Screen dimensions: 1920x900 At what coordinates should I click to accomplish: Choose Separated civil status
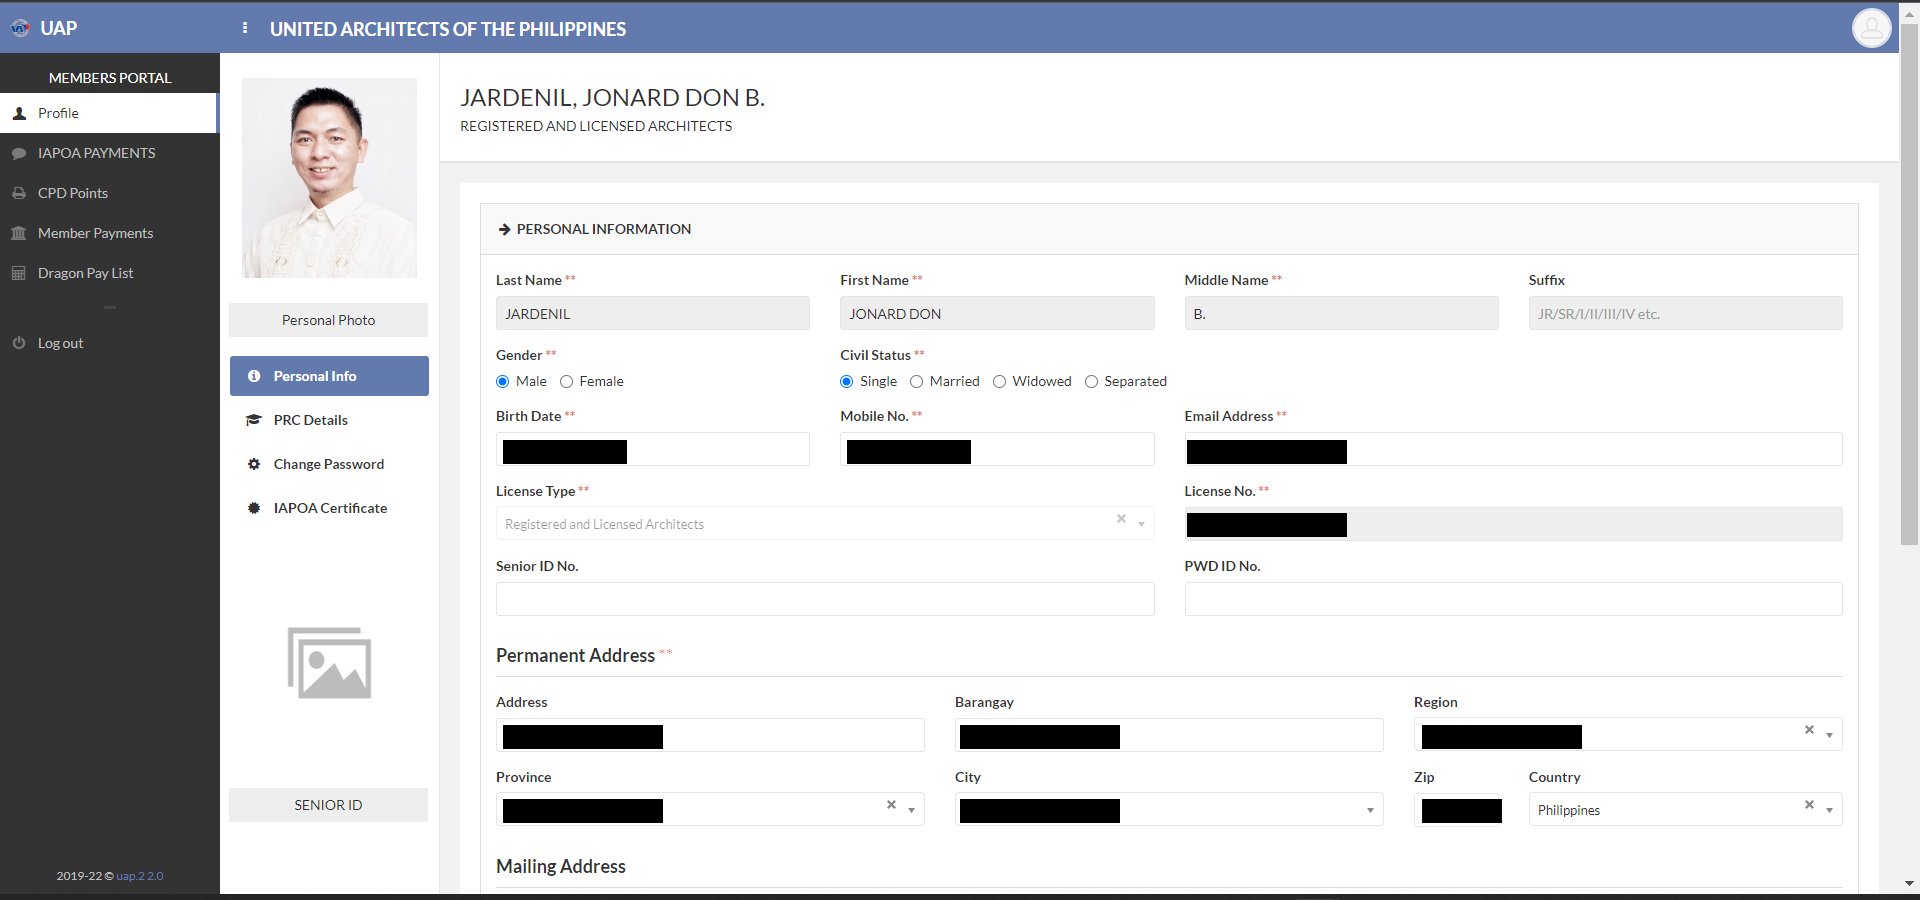(1091, 382)
